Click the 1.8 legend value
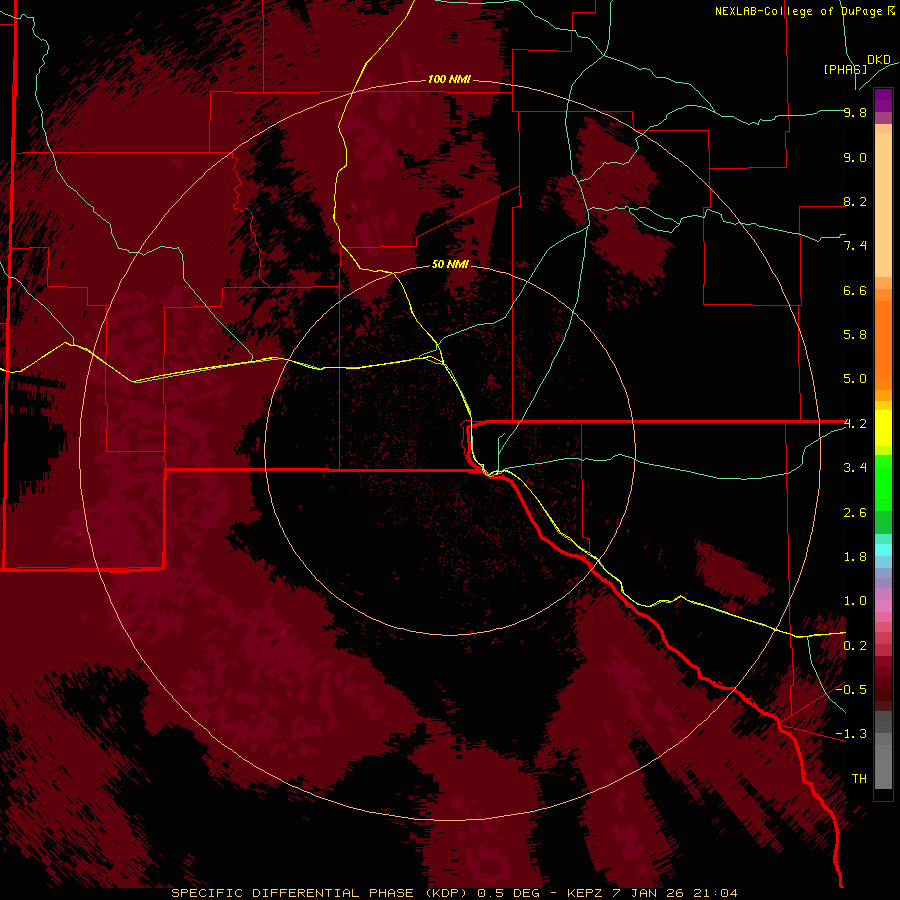This screenshot has height=900, width=900. pos(855,557)
